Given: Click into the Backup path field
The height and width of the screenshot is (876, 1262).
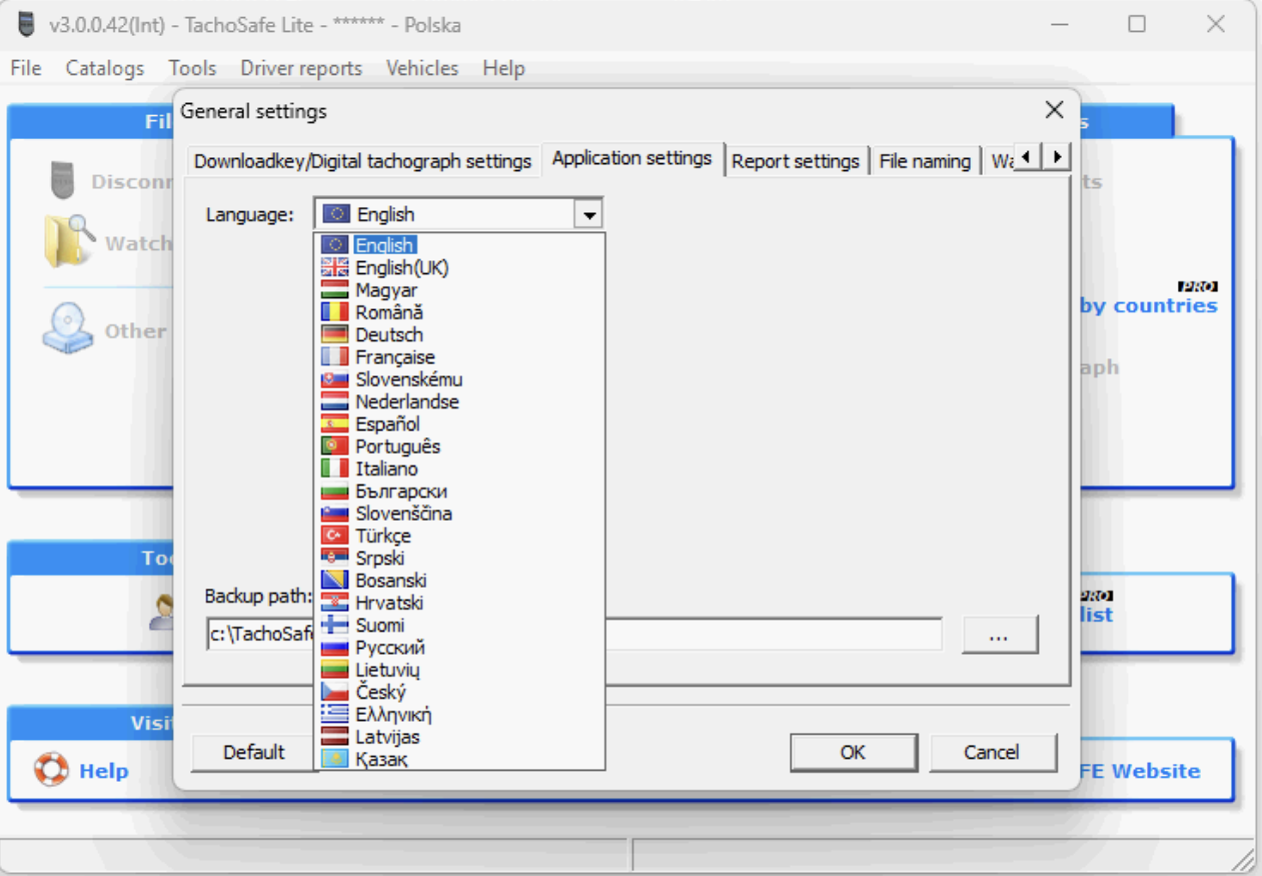Looking at the screenshot, I should pos(574,634).
